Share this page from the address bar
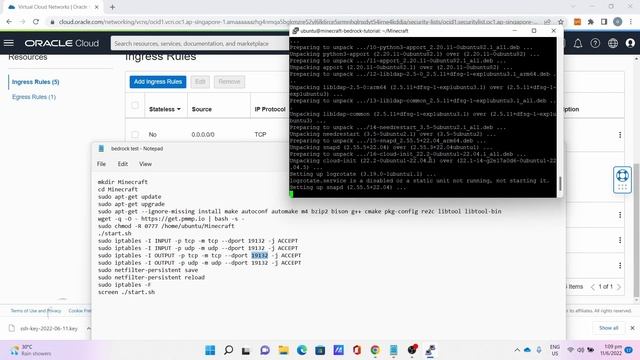Screen dimensions: 640x360 pyautogui.click(x=547, y=22)
